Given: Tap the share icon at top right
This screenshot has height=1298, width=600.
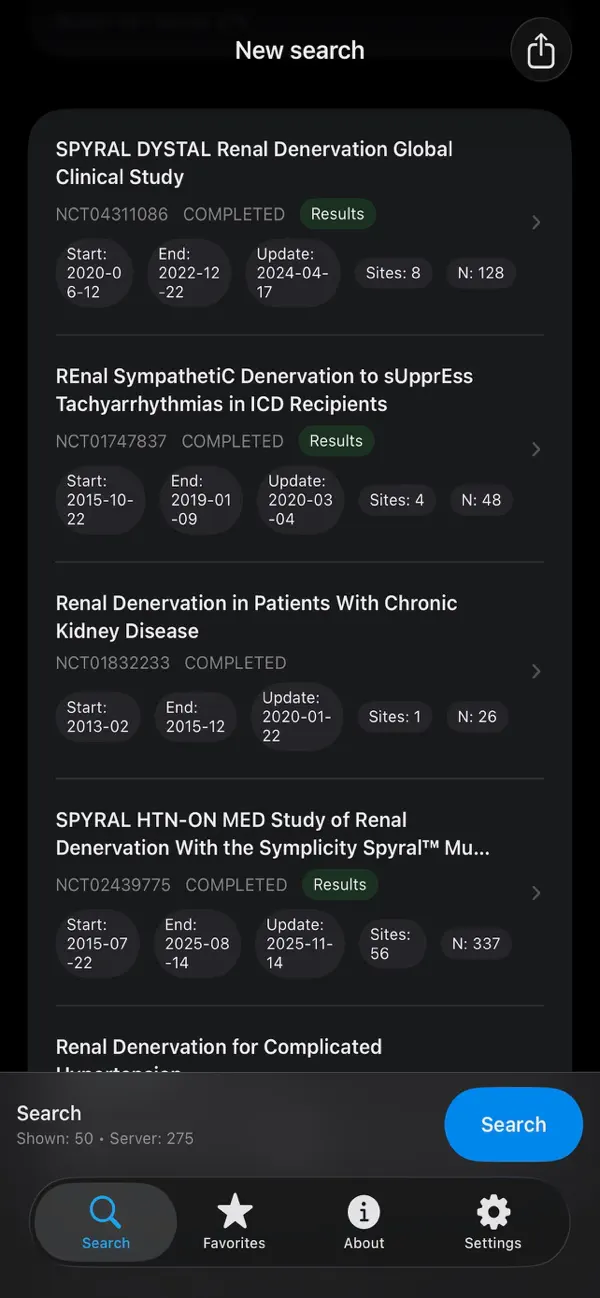Looking at the screenshot, I should tap(540, 50).
